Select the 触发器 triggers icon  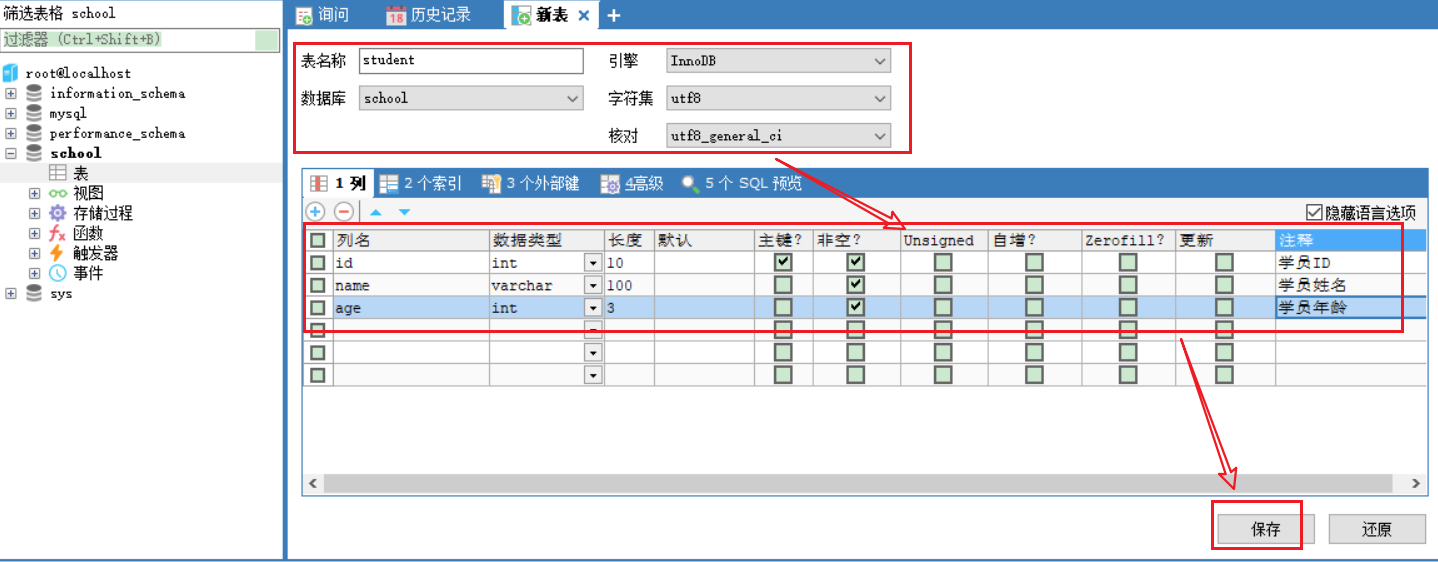[59, 253]
